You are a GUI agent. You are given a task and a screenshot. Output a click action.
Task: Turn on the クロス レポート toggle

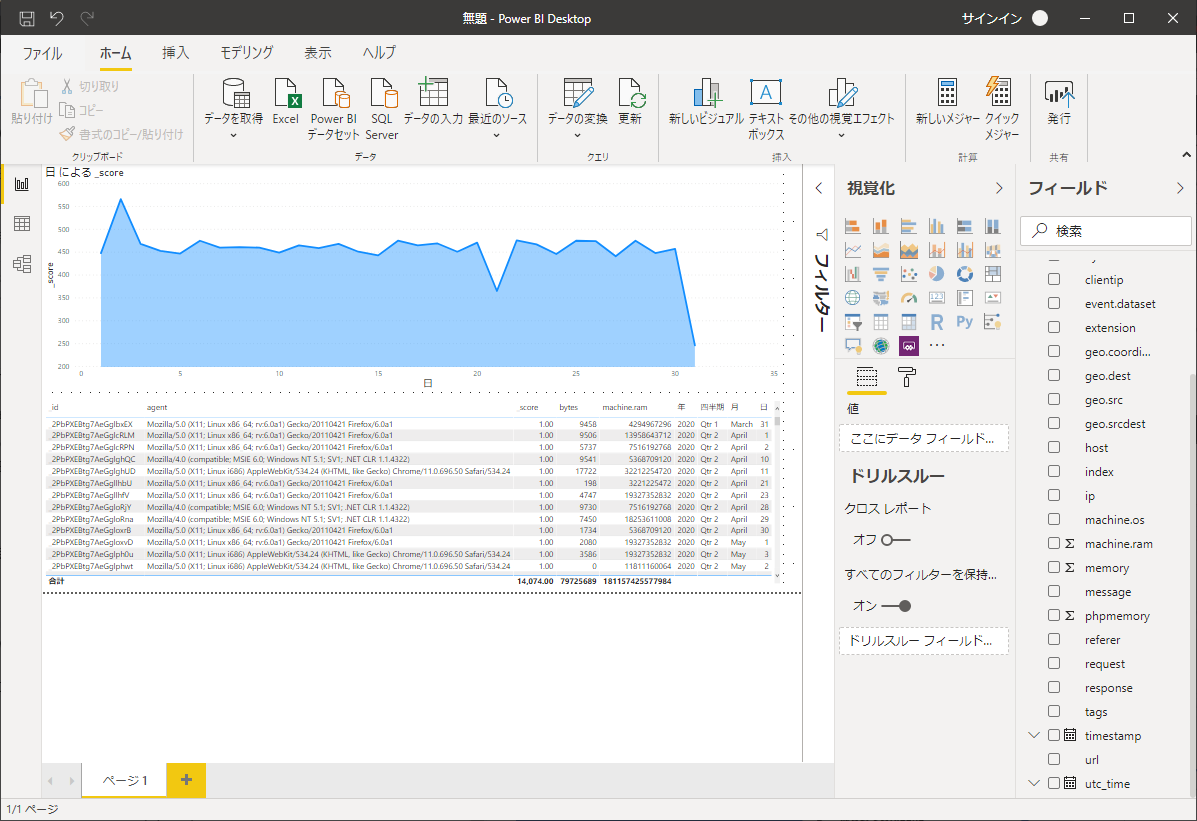click(x=895, y=540)
